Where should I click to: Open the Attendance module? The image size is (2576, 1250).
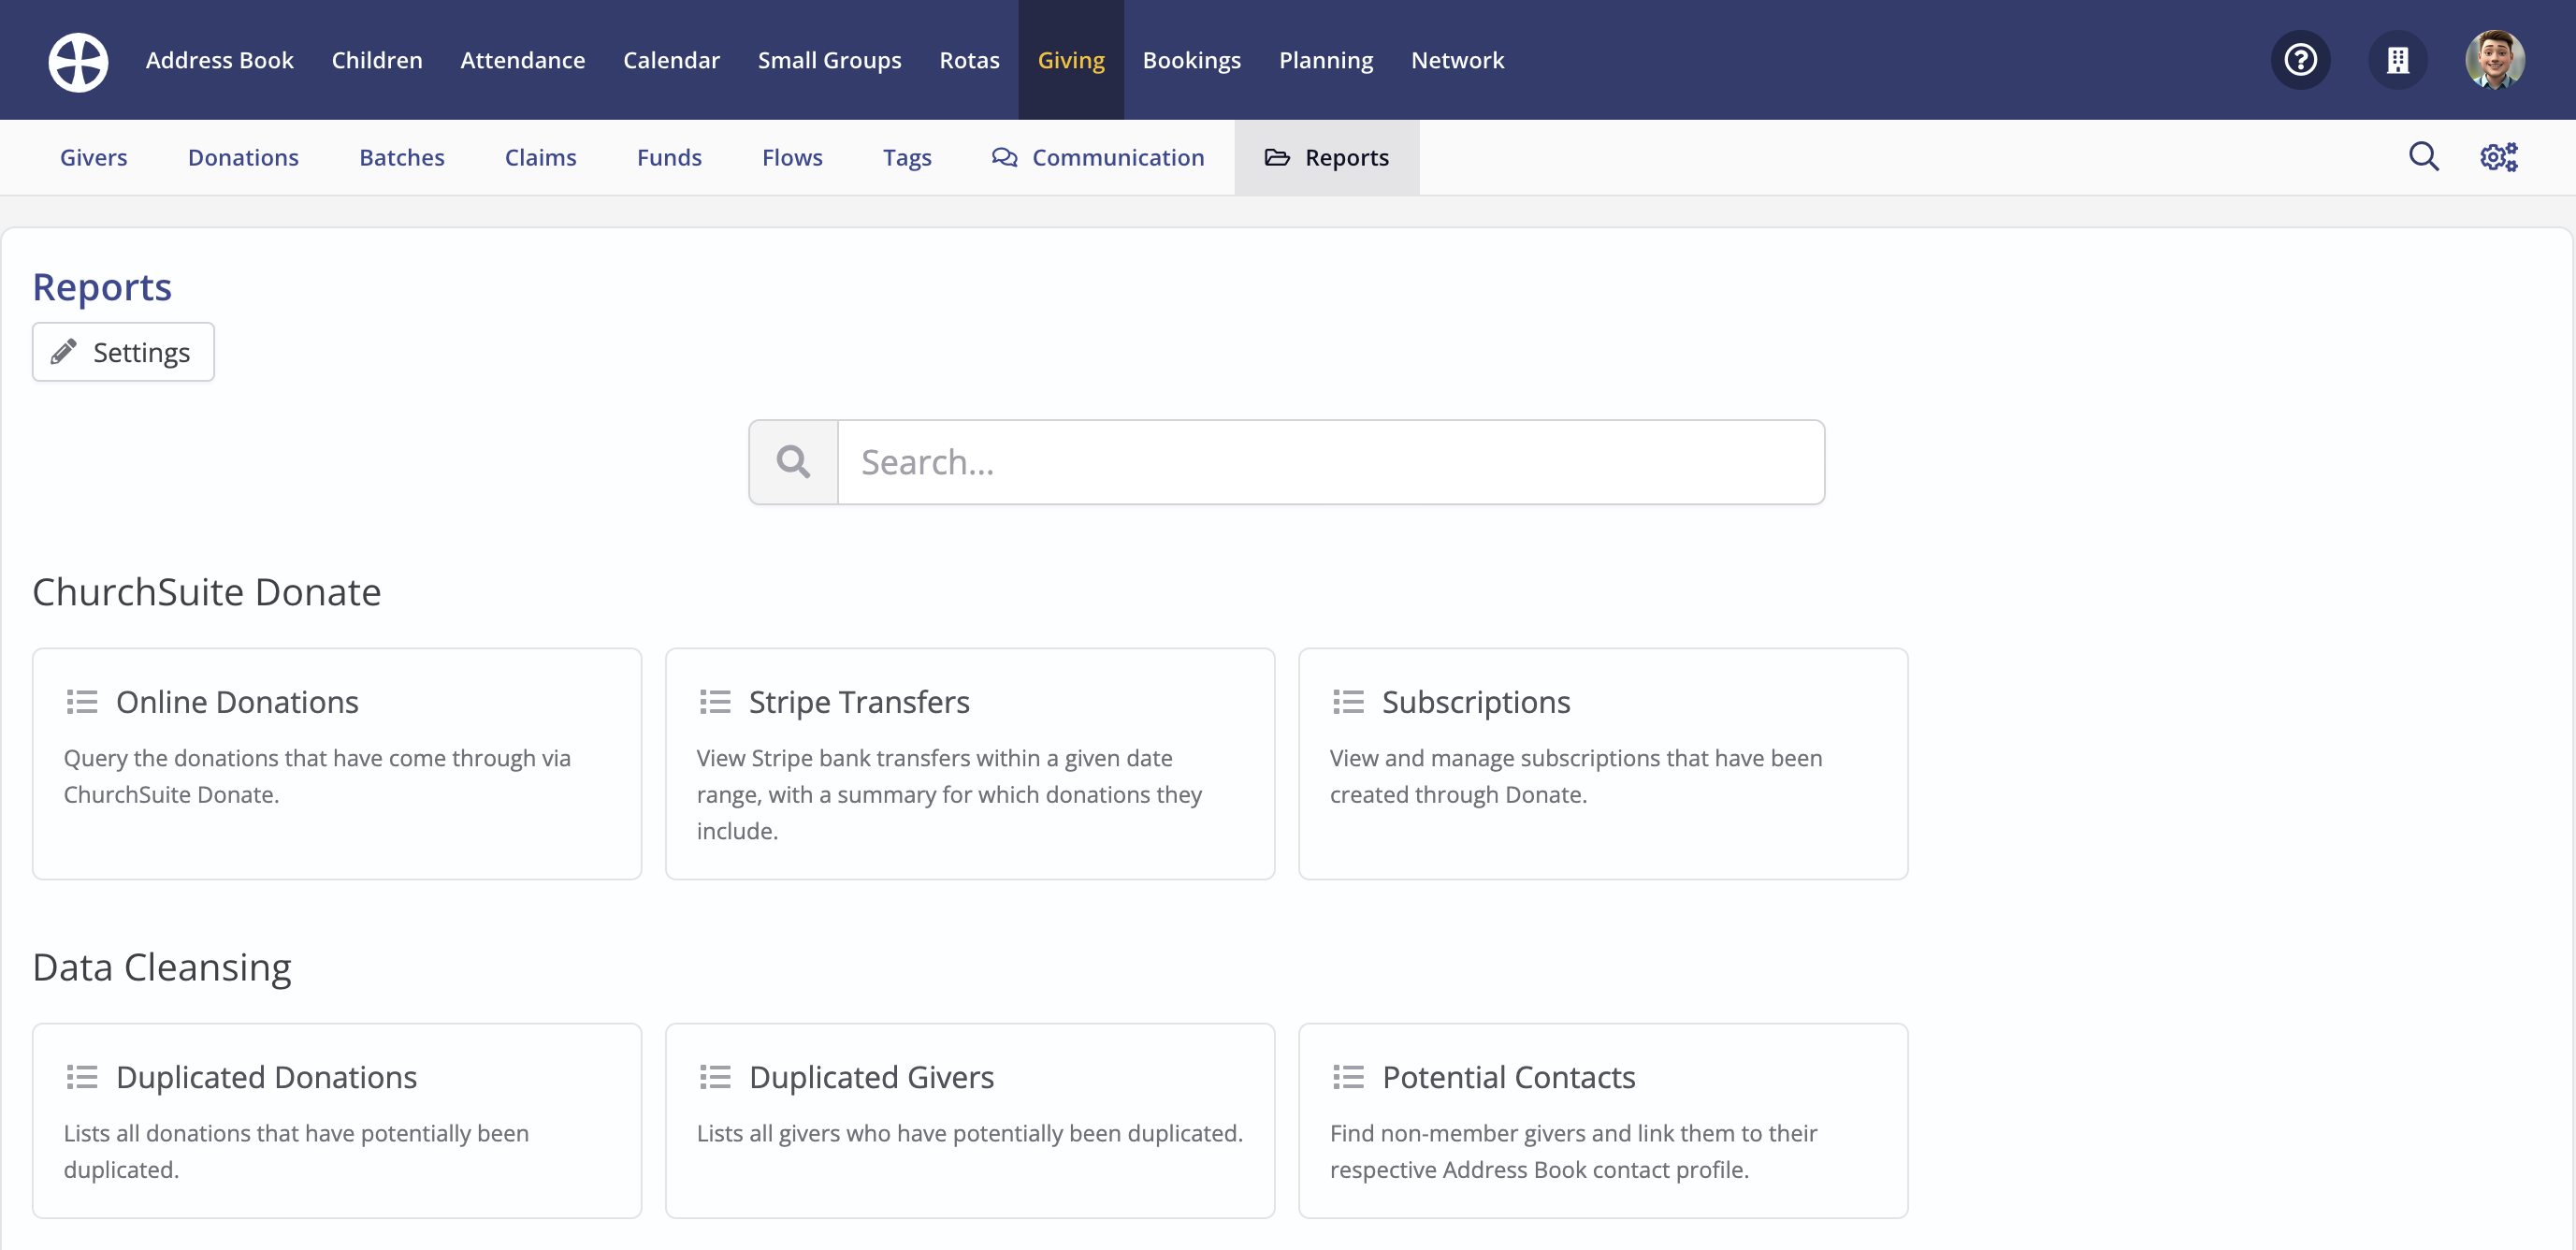[x=522, y=60]
